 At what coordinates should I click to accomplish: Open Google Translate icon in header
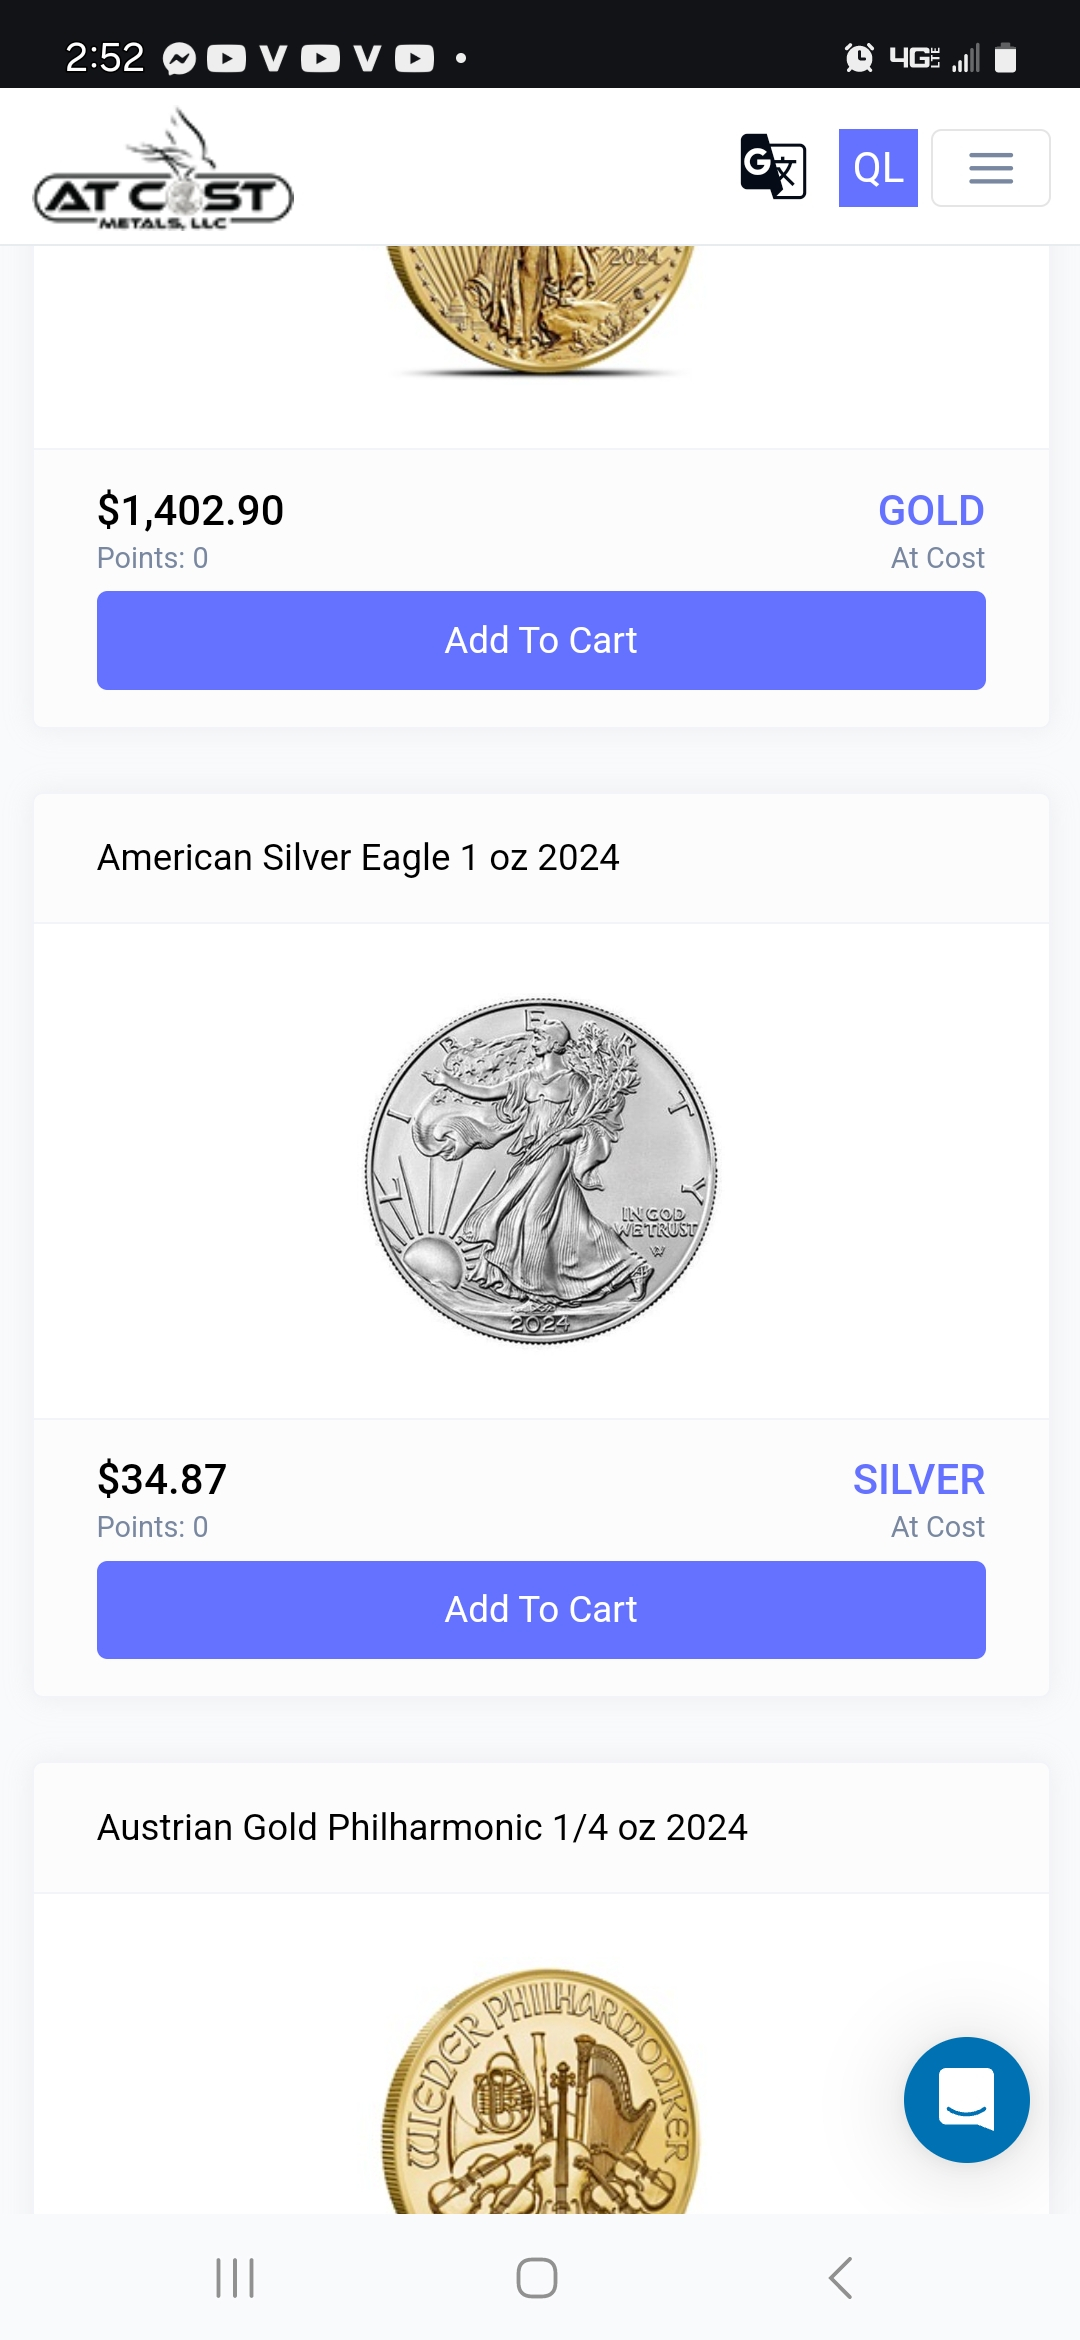click(x=773, y=167)
